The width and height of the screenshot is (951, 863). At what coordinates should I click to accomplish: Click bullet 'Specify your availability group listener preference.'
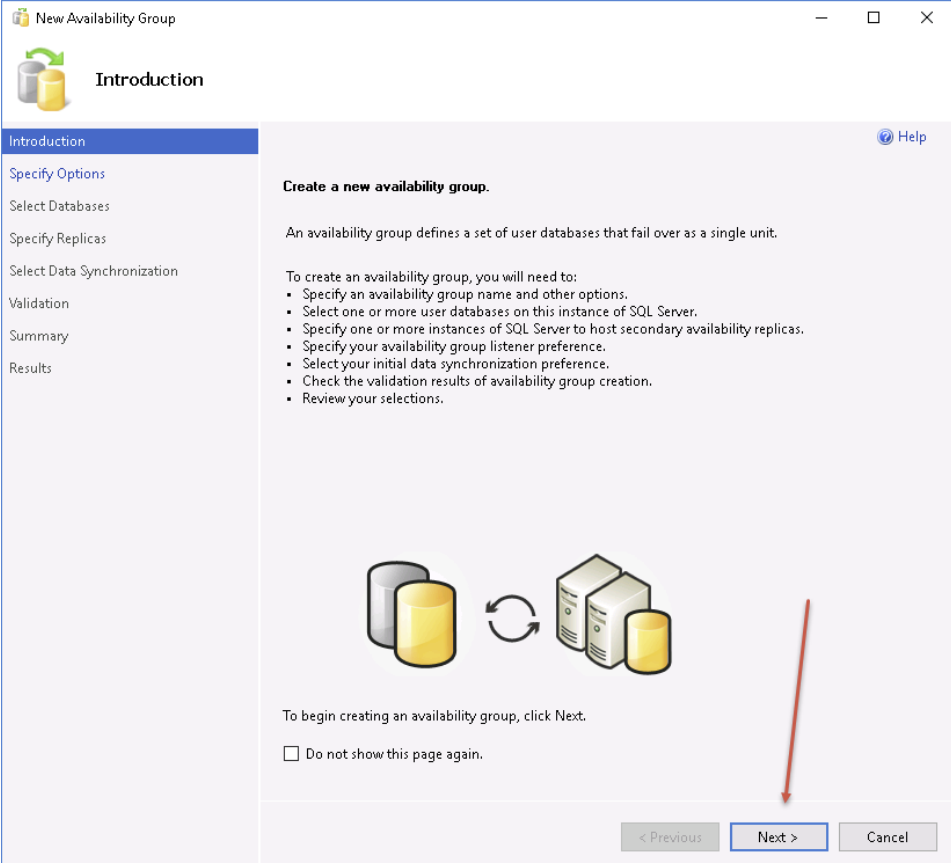(454, 346)
